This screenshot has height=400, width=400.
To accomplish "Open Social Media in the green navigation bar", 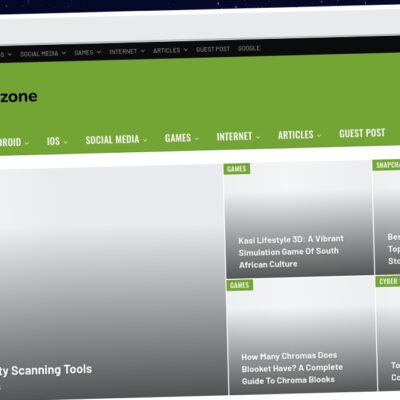I will coord(112,140).
